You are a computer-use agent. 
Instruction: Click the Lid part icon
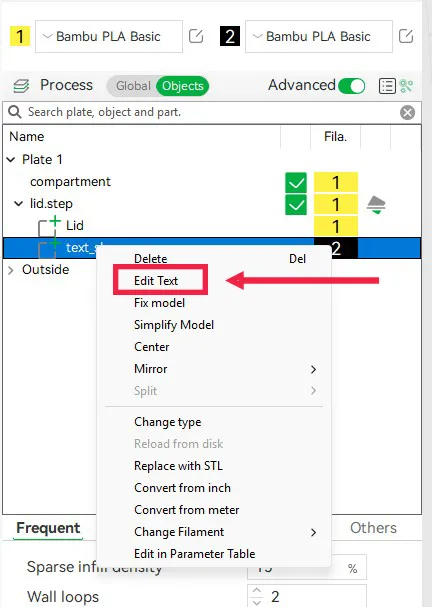pos(49,226)
